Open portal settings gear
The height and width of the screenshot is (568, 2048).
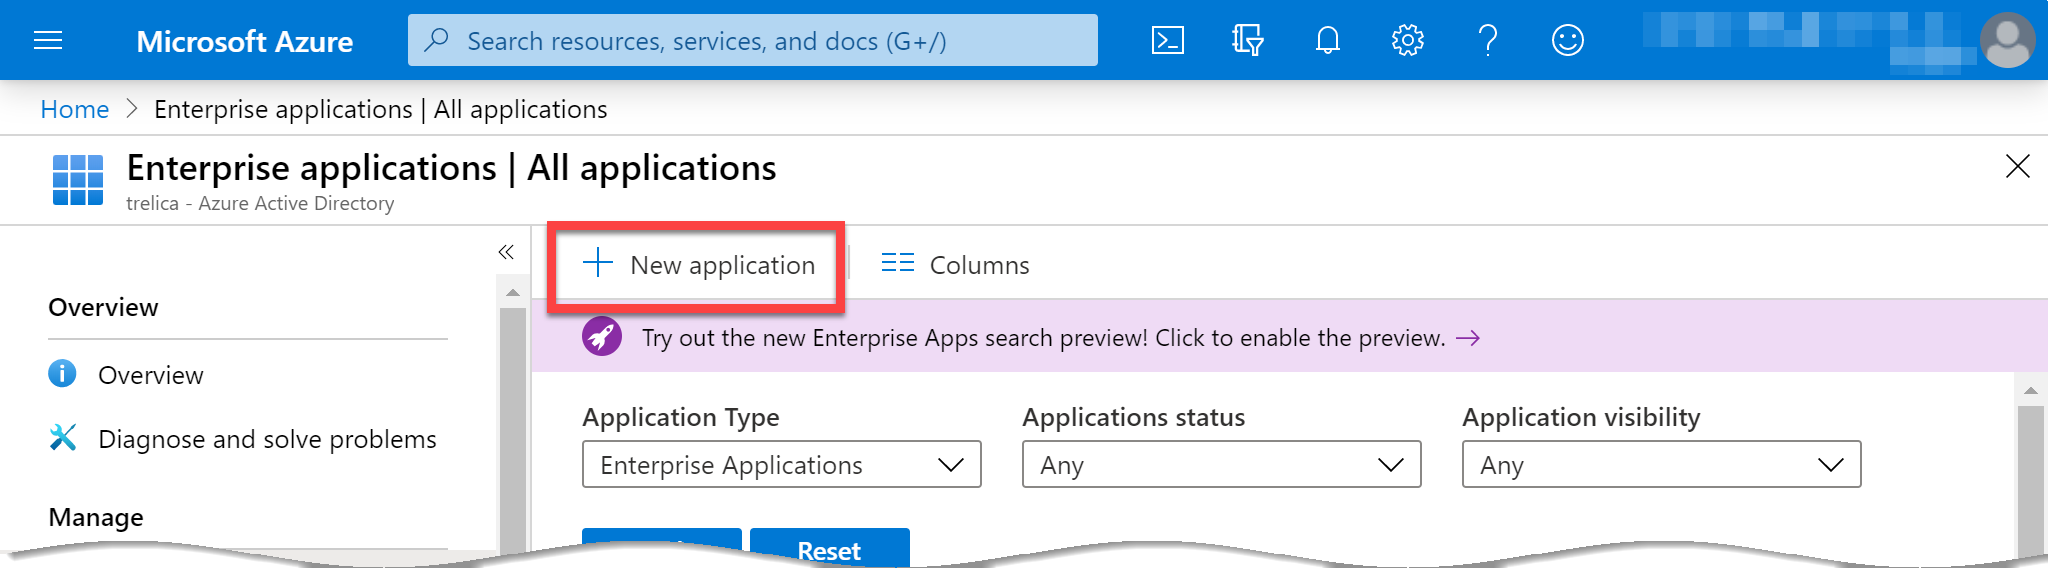pos(1407,40)
